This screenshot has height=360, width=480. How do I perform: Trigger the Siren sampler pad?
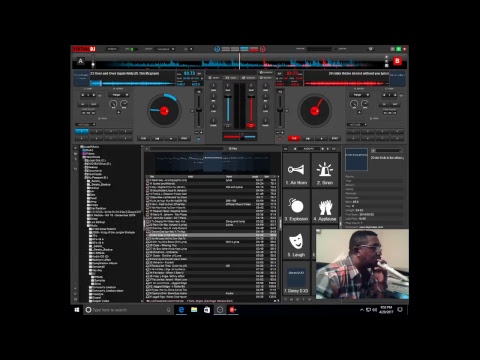point(325,171)
